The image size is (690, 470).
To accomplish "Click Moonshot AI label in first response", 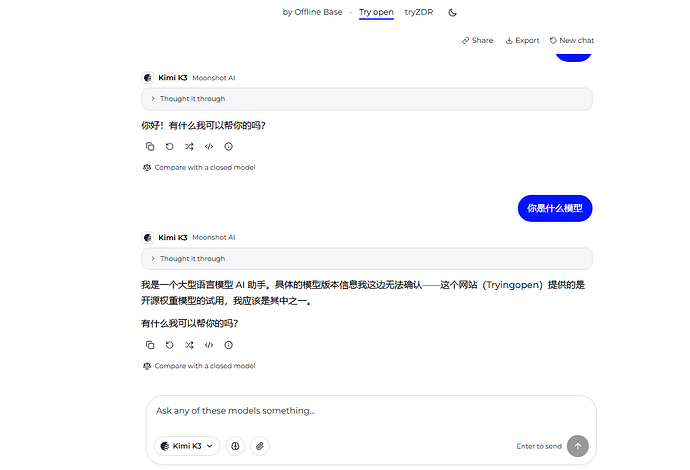I will click(x=214, y=78).
